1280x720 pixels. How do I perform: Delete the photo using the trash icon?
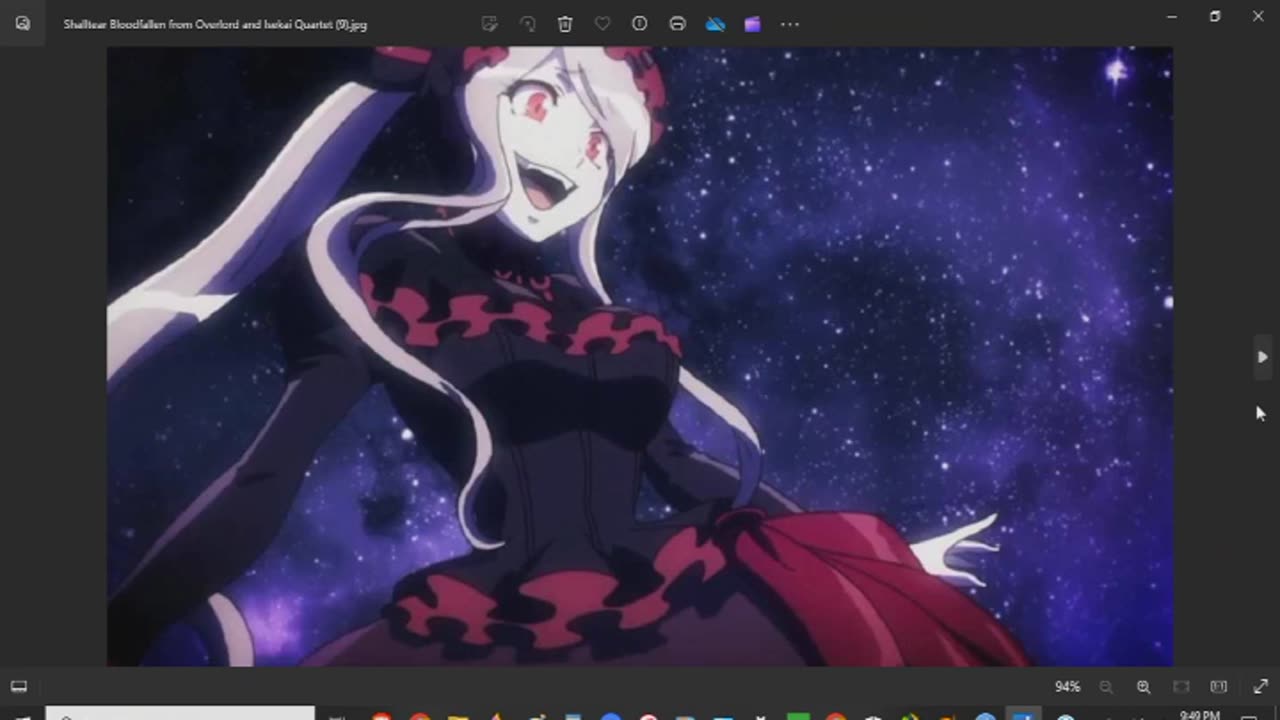coord(565,24)
